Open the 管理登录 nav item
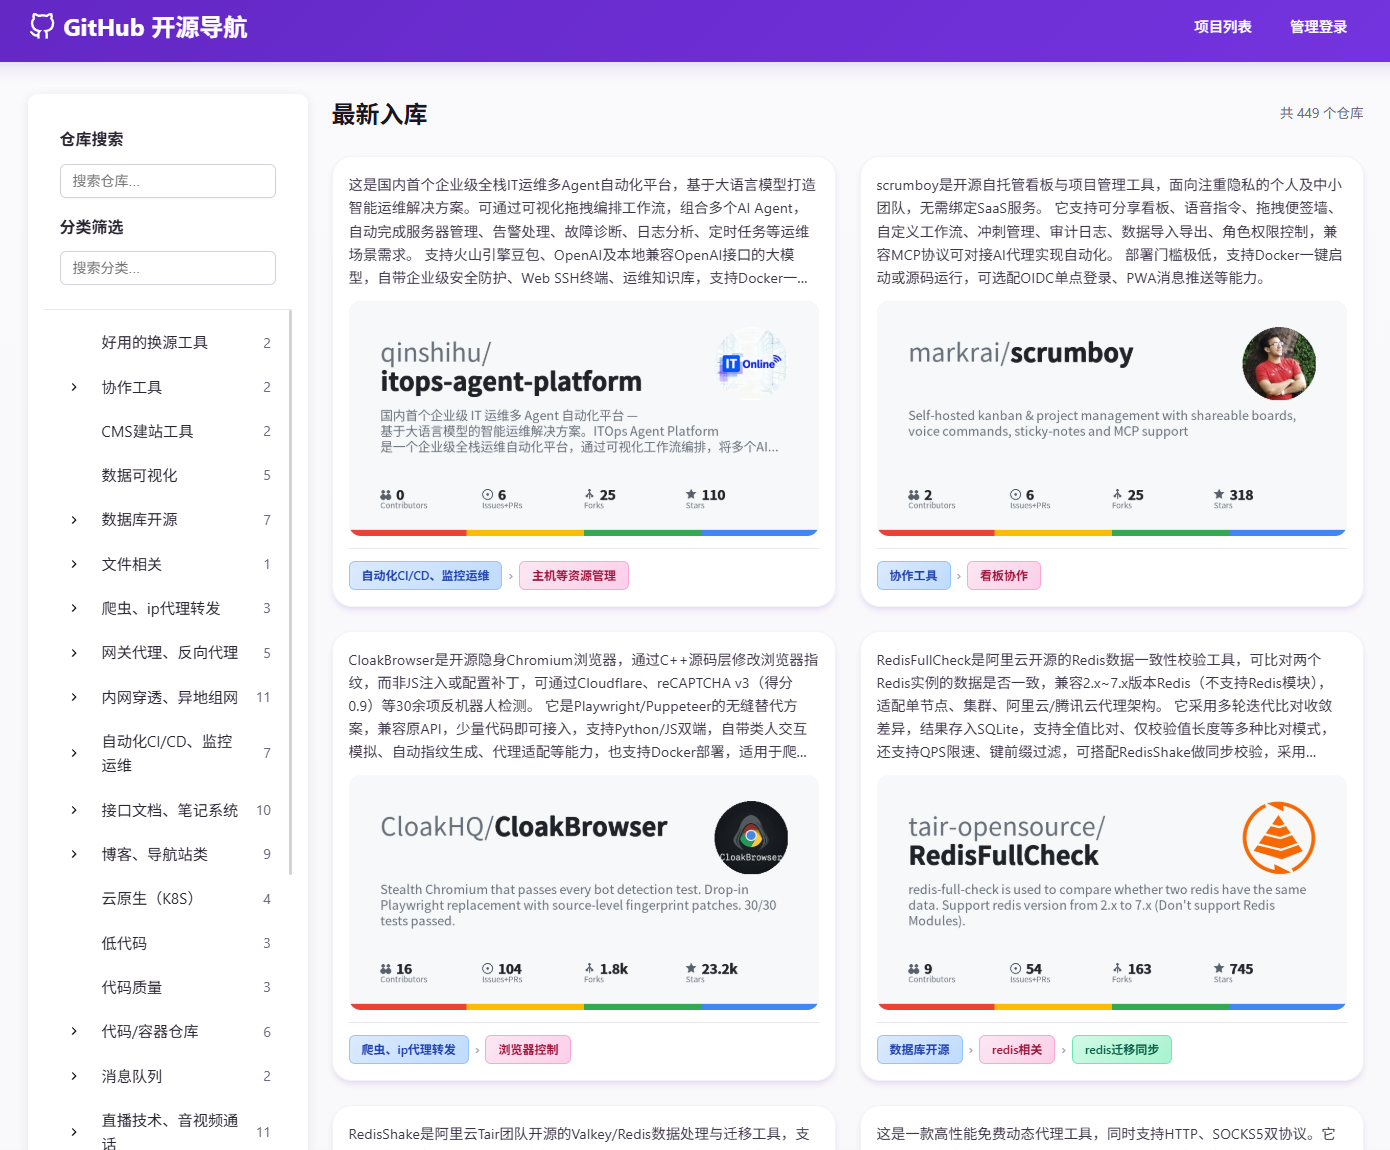1390x1150 pixels. tap(1319, 27)
